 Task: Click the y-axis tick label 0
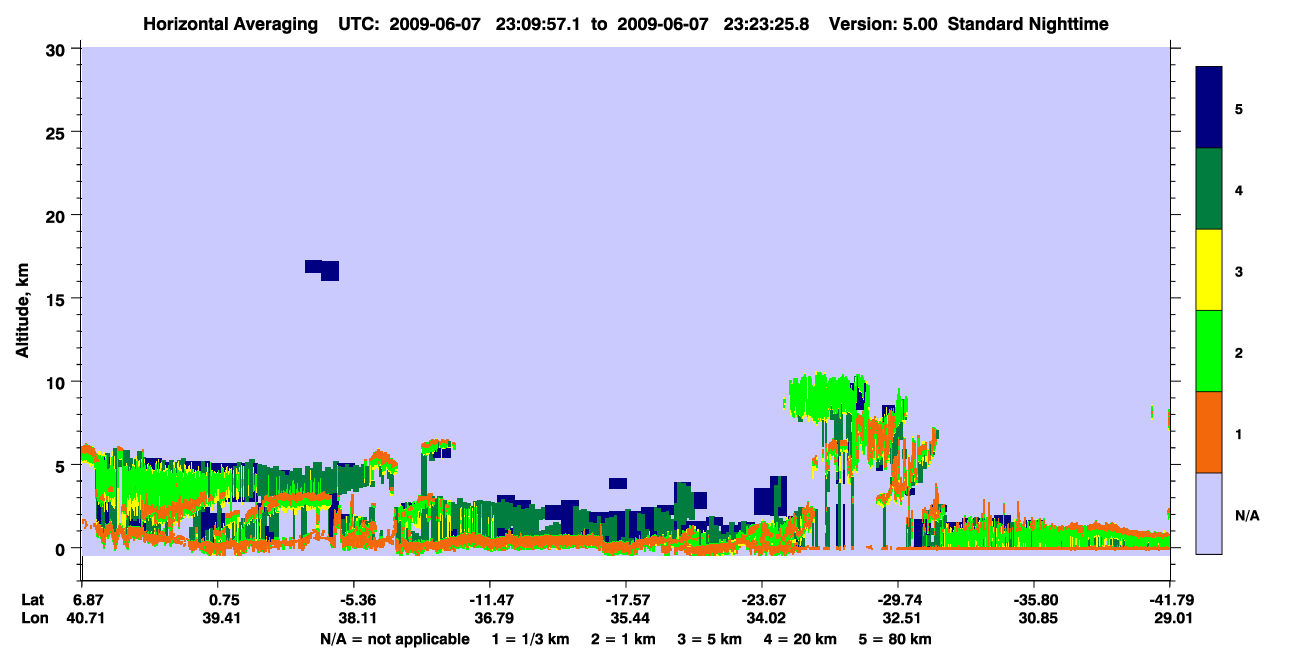pos(62,549)
